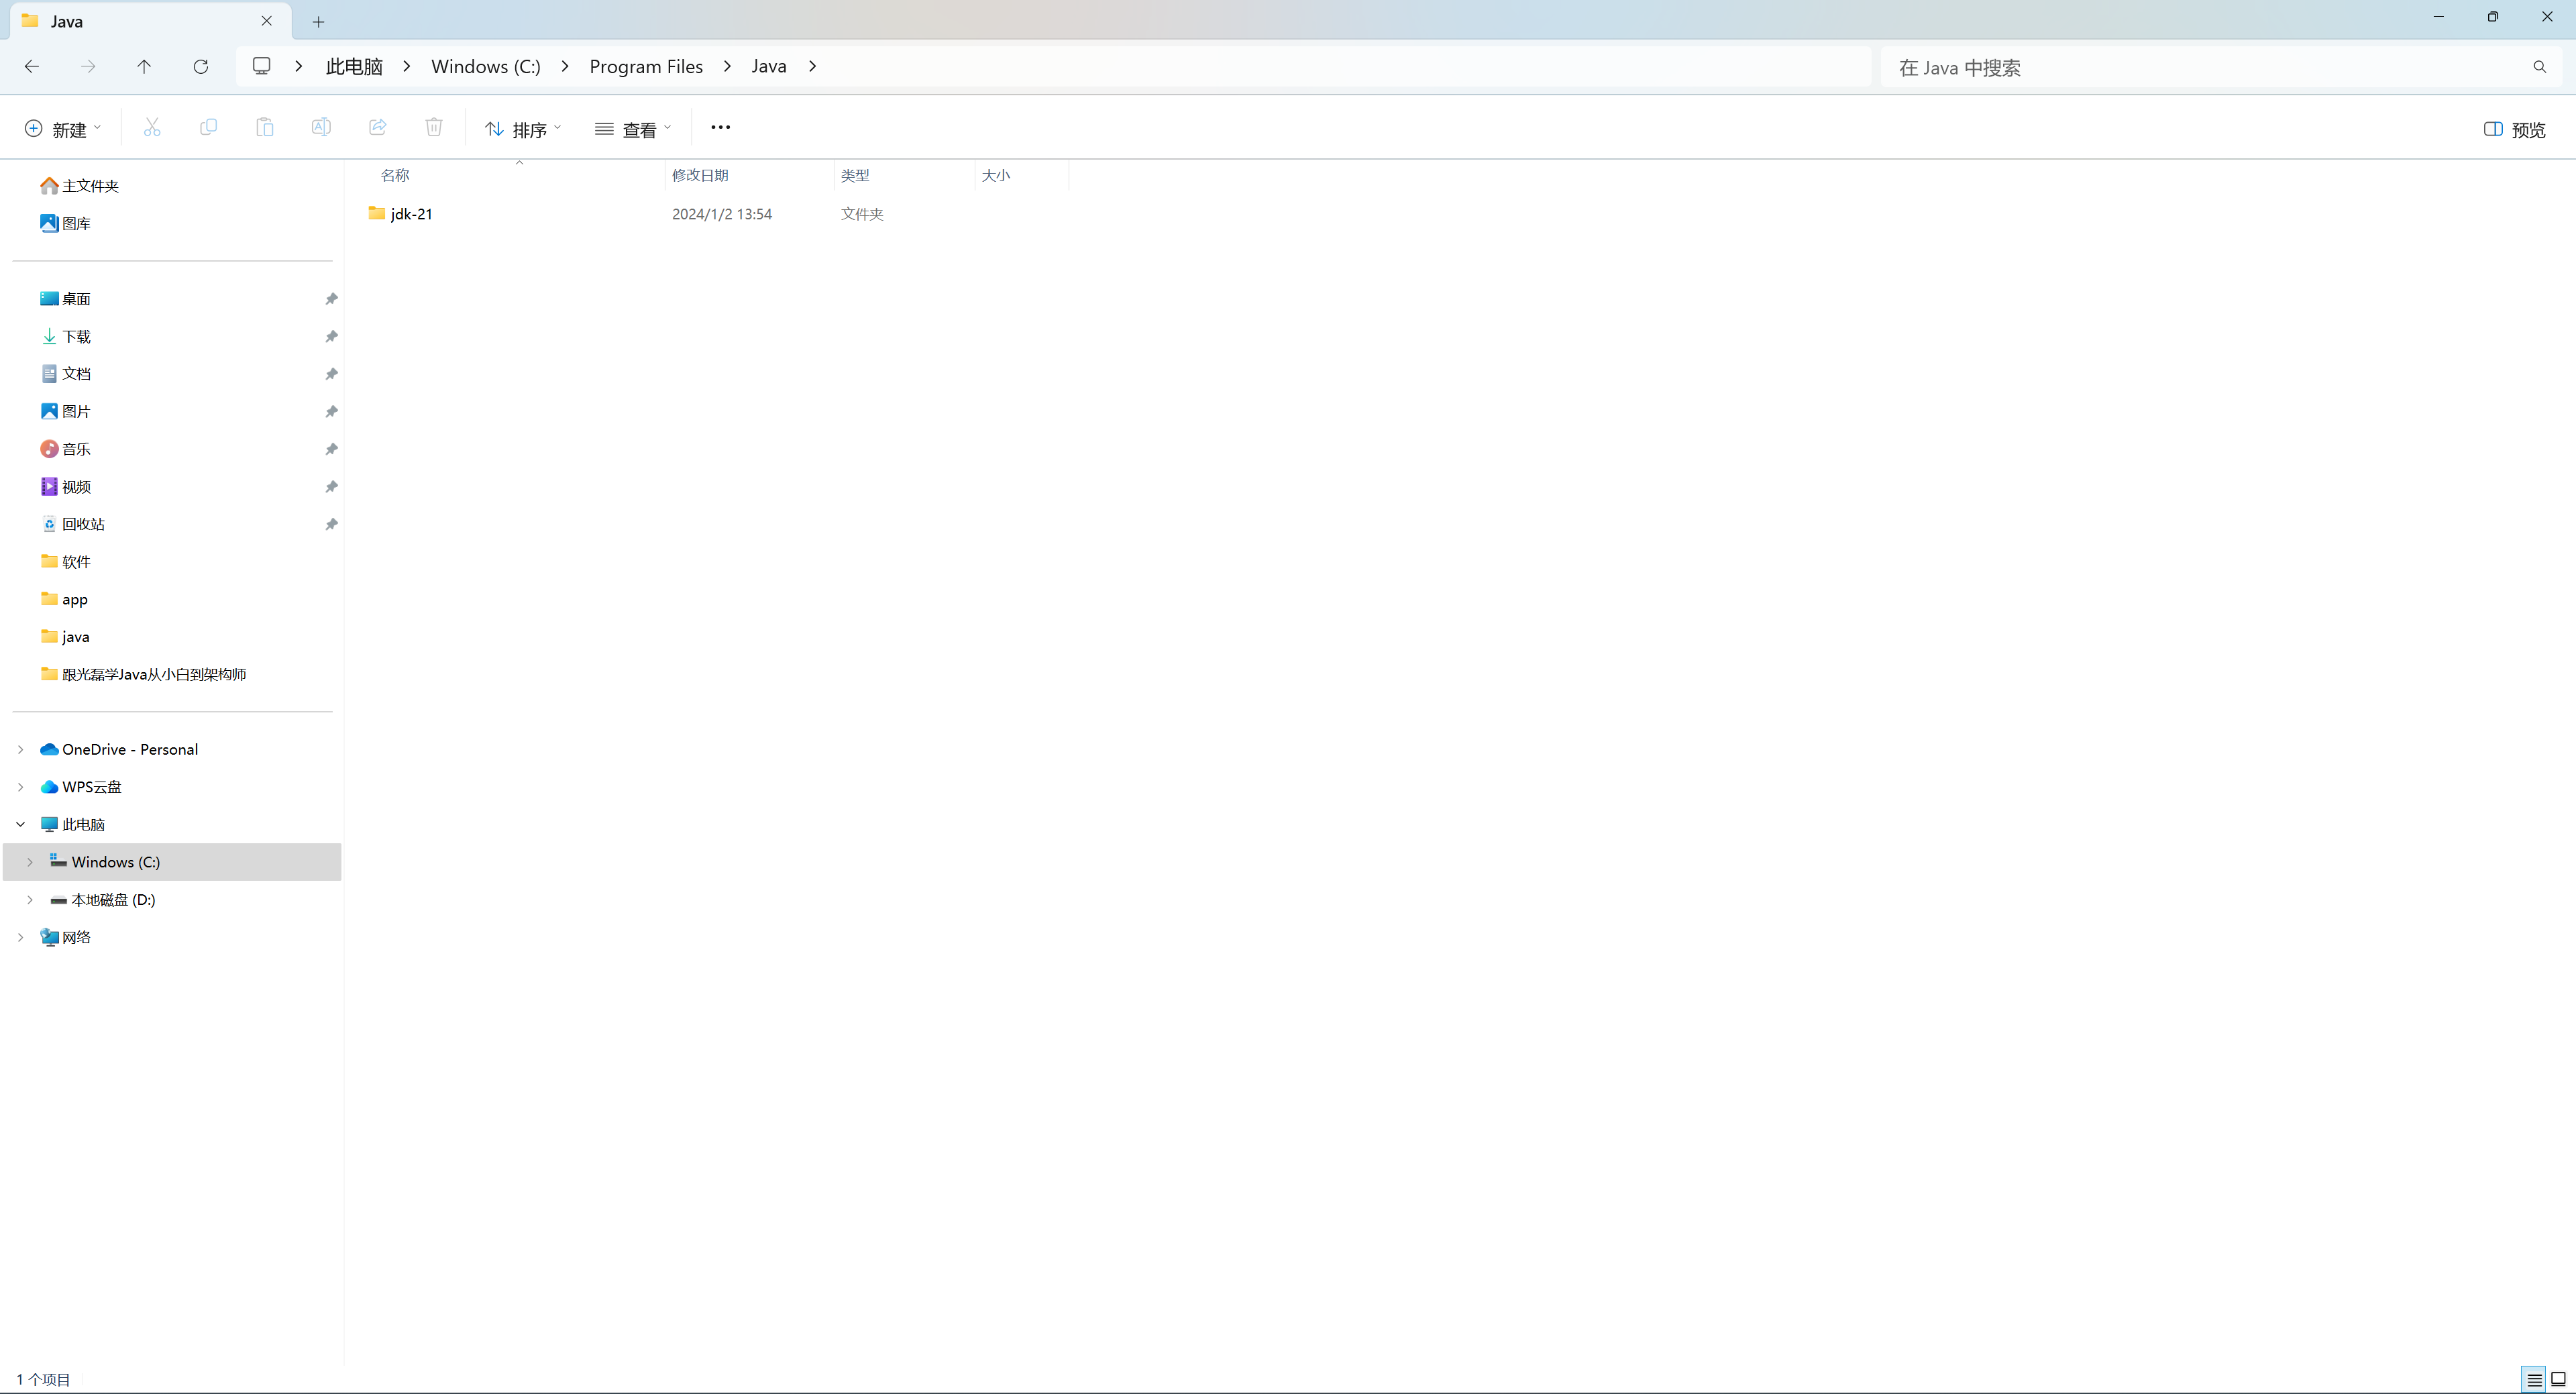Refresh the current folder view
The image size is (2576, 1394).
click(x=201, y=66)
